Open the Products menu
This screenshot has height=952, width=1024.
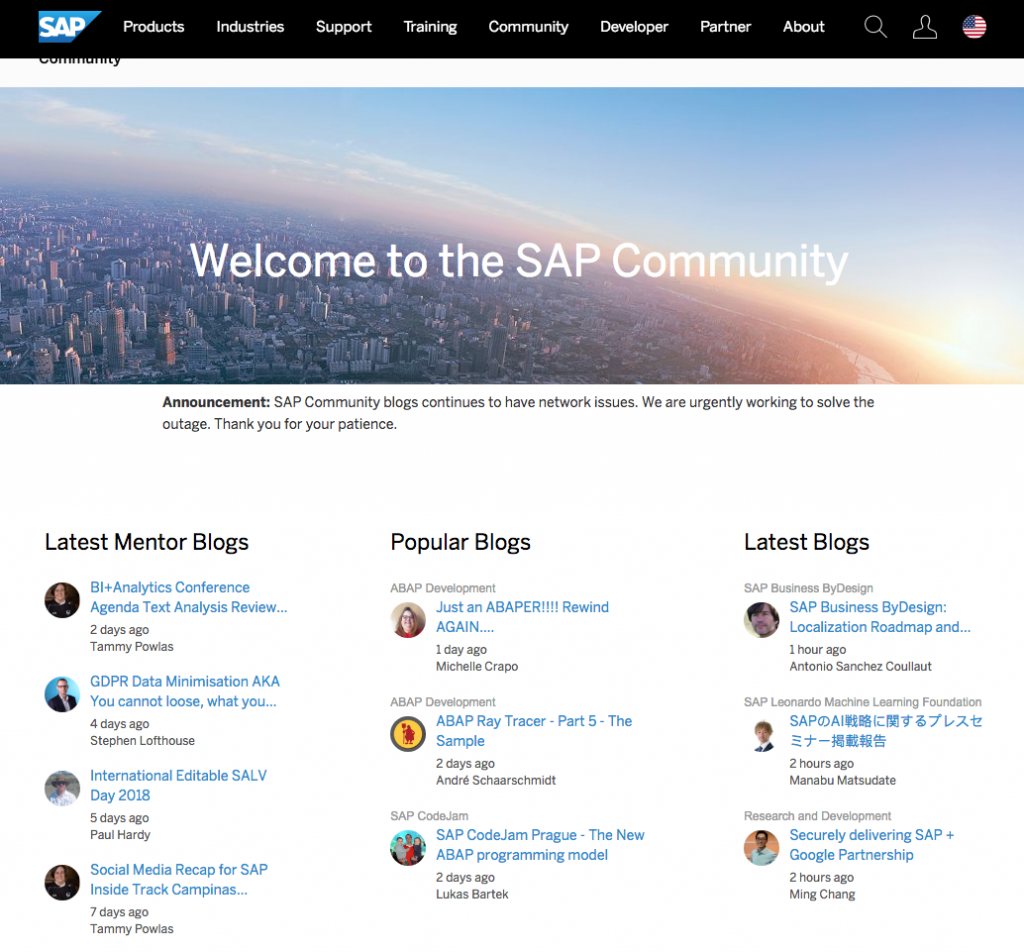pyautogui.click(x=153, y=27)
